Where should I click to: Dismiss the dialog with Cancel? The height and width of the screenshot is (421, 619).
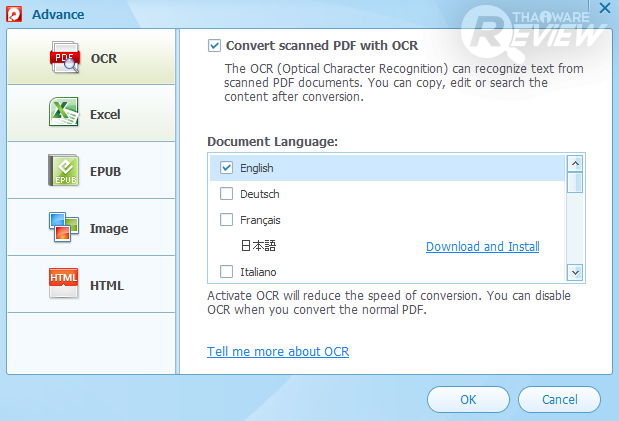559,399
